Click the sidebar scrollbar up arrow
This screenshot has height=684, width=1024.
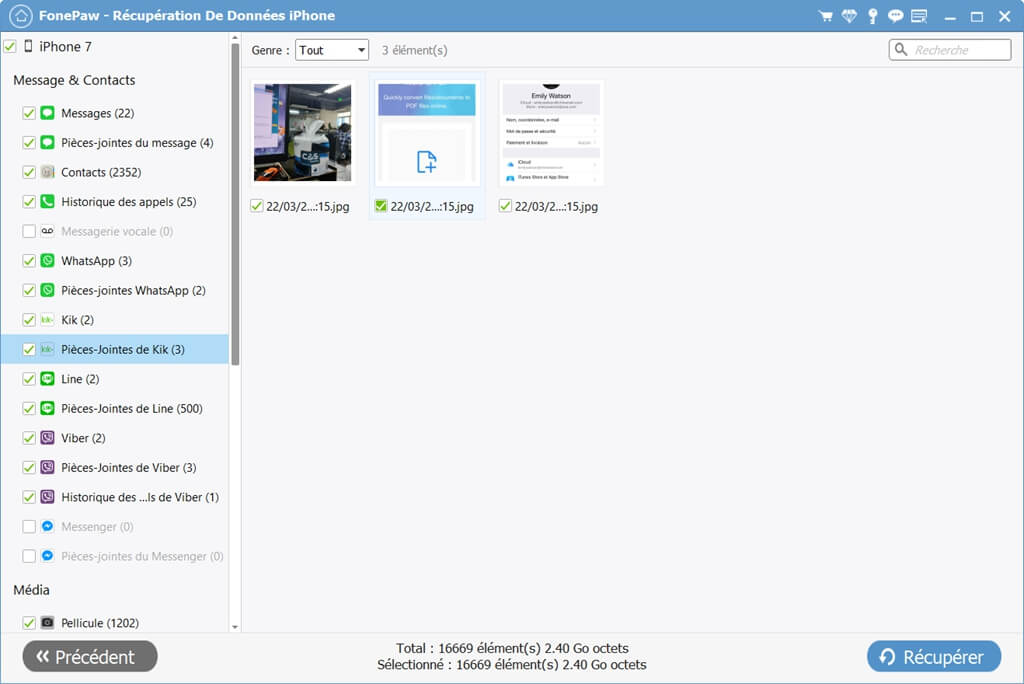click(x=235, y=39)
